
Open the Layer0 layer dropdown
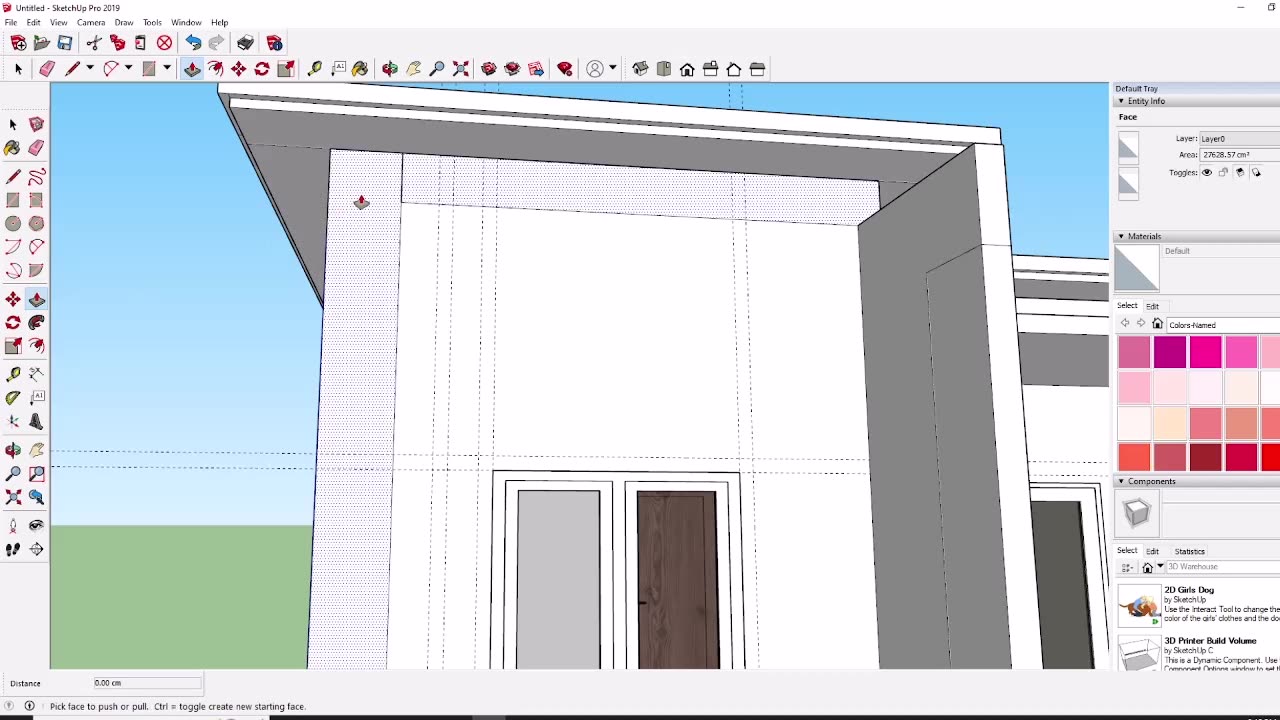[1239, 139]
